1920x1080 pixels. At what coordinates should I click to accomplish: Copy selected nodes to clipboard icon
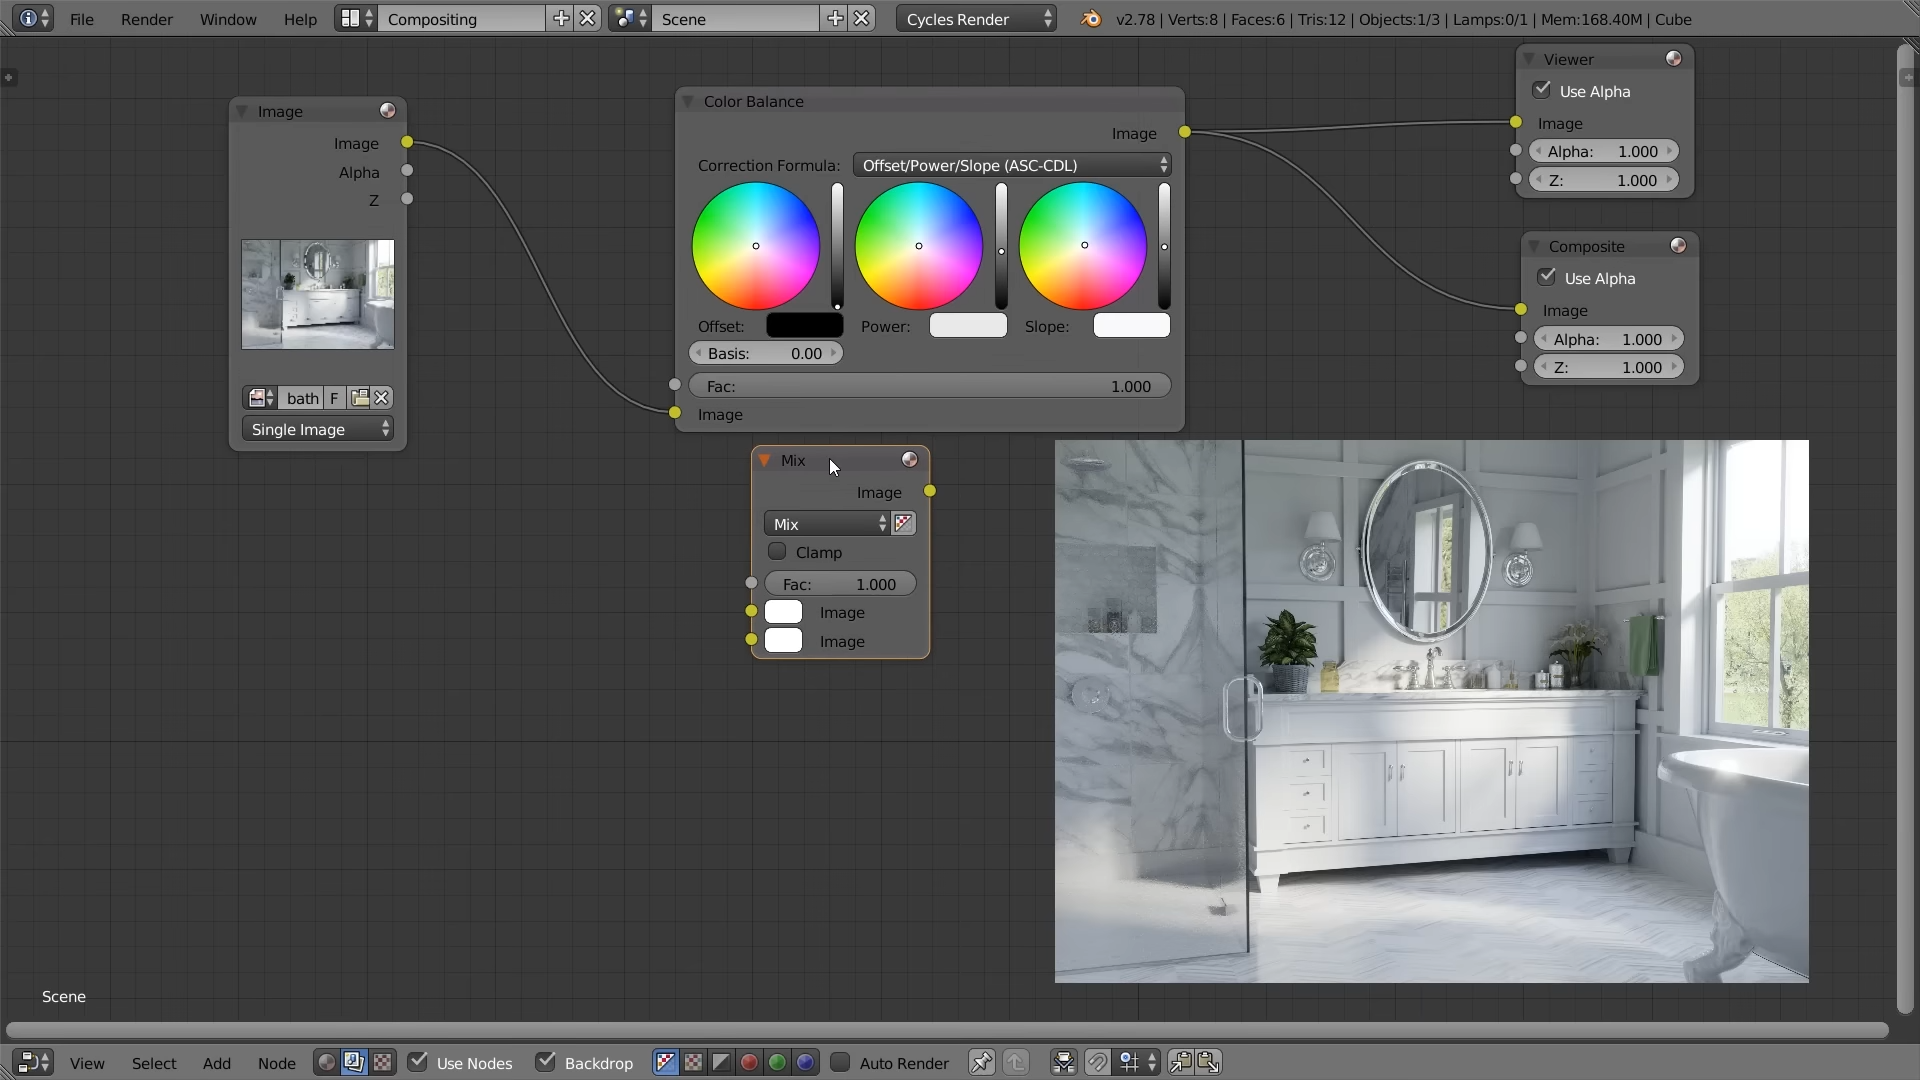coord(1181,1063)
